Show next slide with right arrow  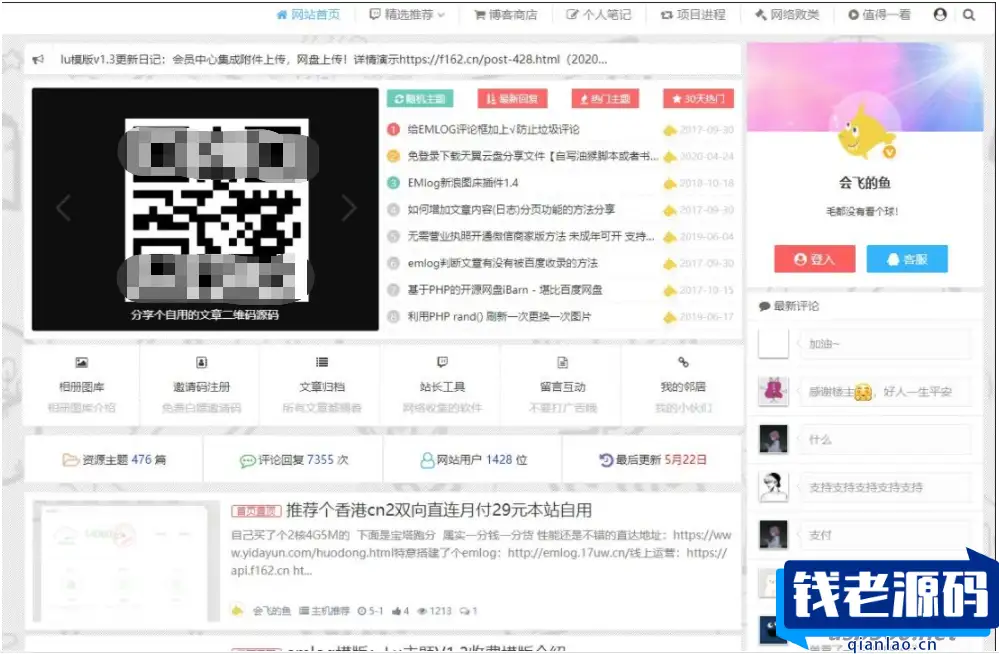(349, 208)
